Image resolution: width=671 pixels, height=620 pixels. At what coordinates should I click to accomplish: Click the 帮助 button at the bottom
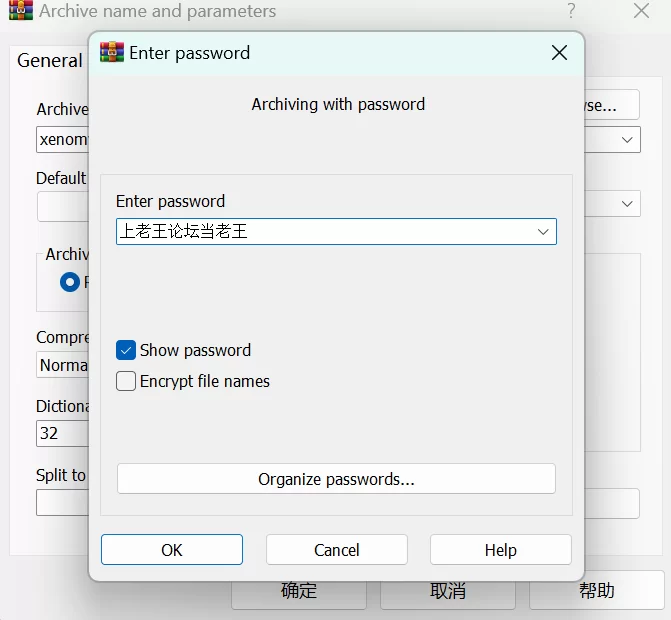tap(596, 591)
